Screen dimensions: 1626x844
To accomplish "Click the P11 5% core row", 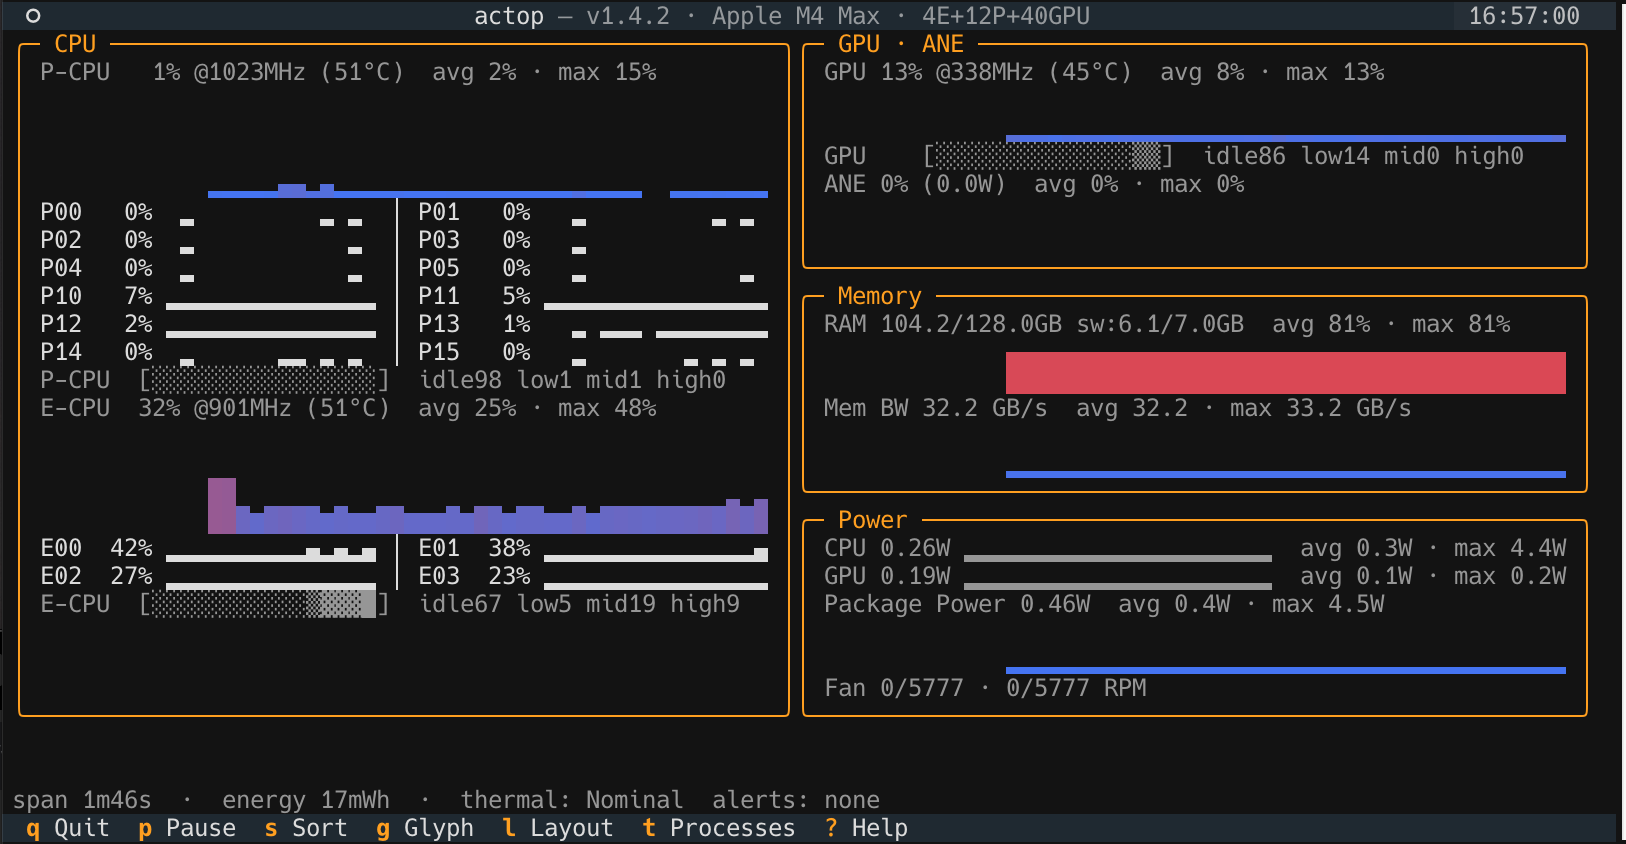I will [x=593, y=297].
